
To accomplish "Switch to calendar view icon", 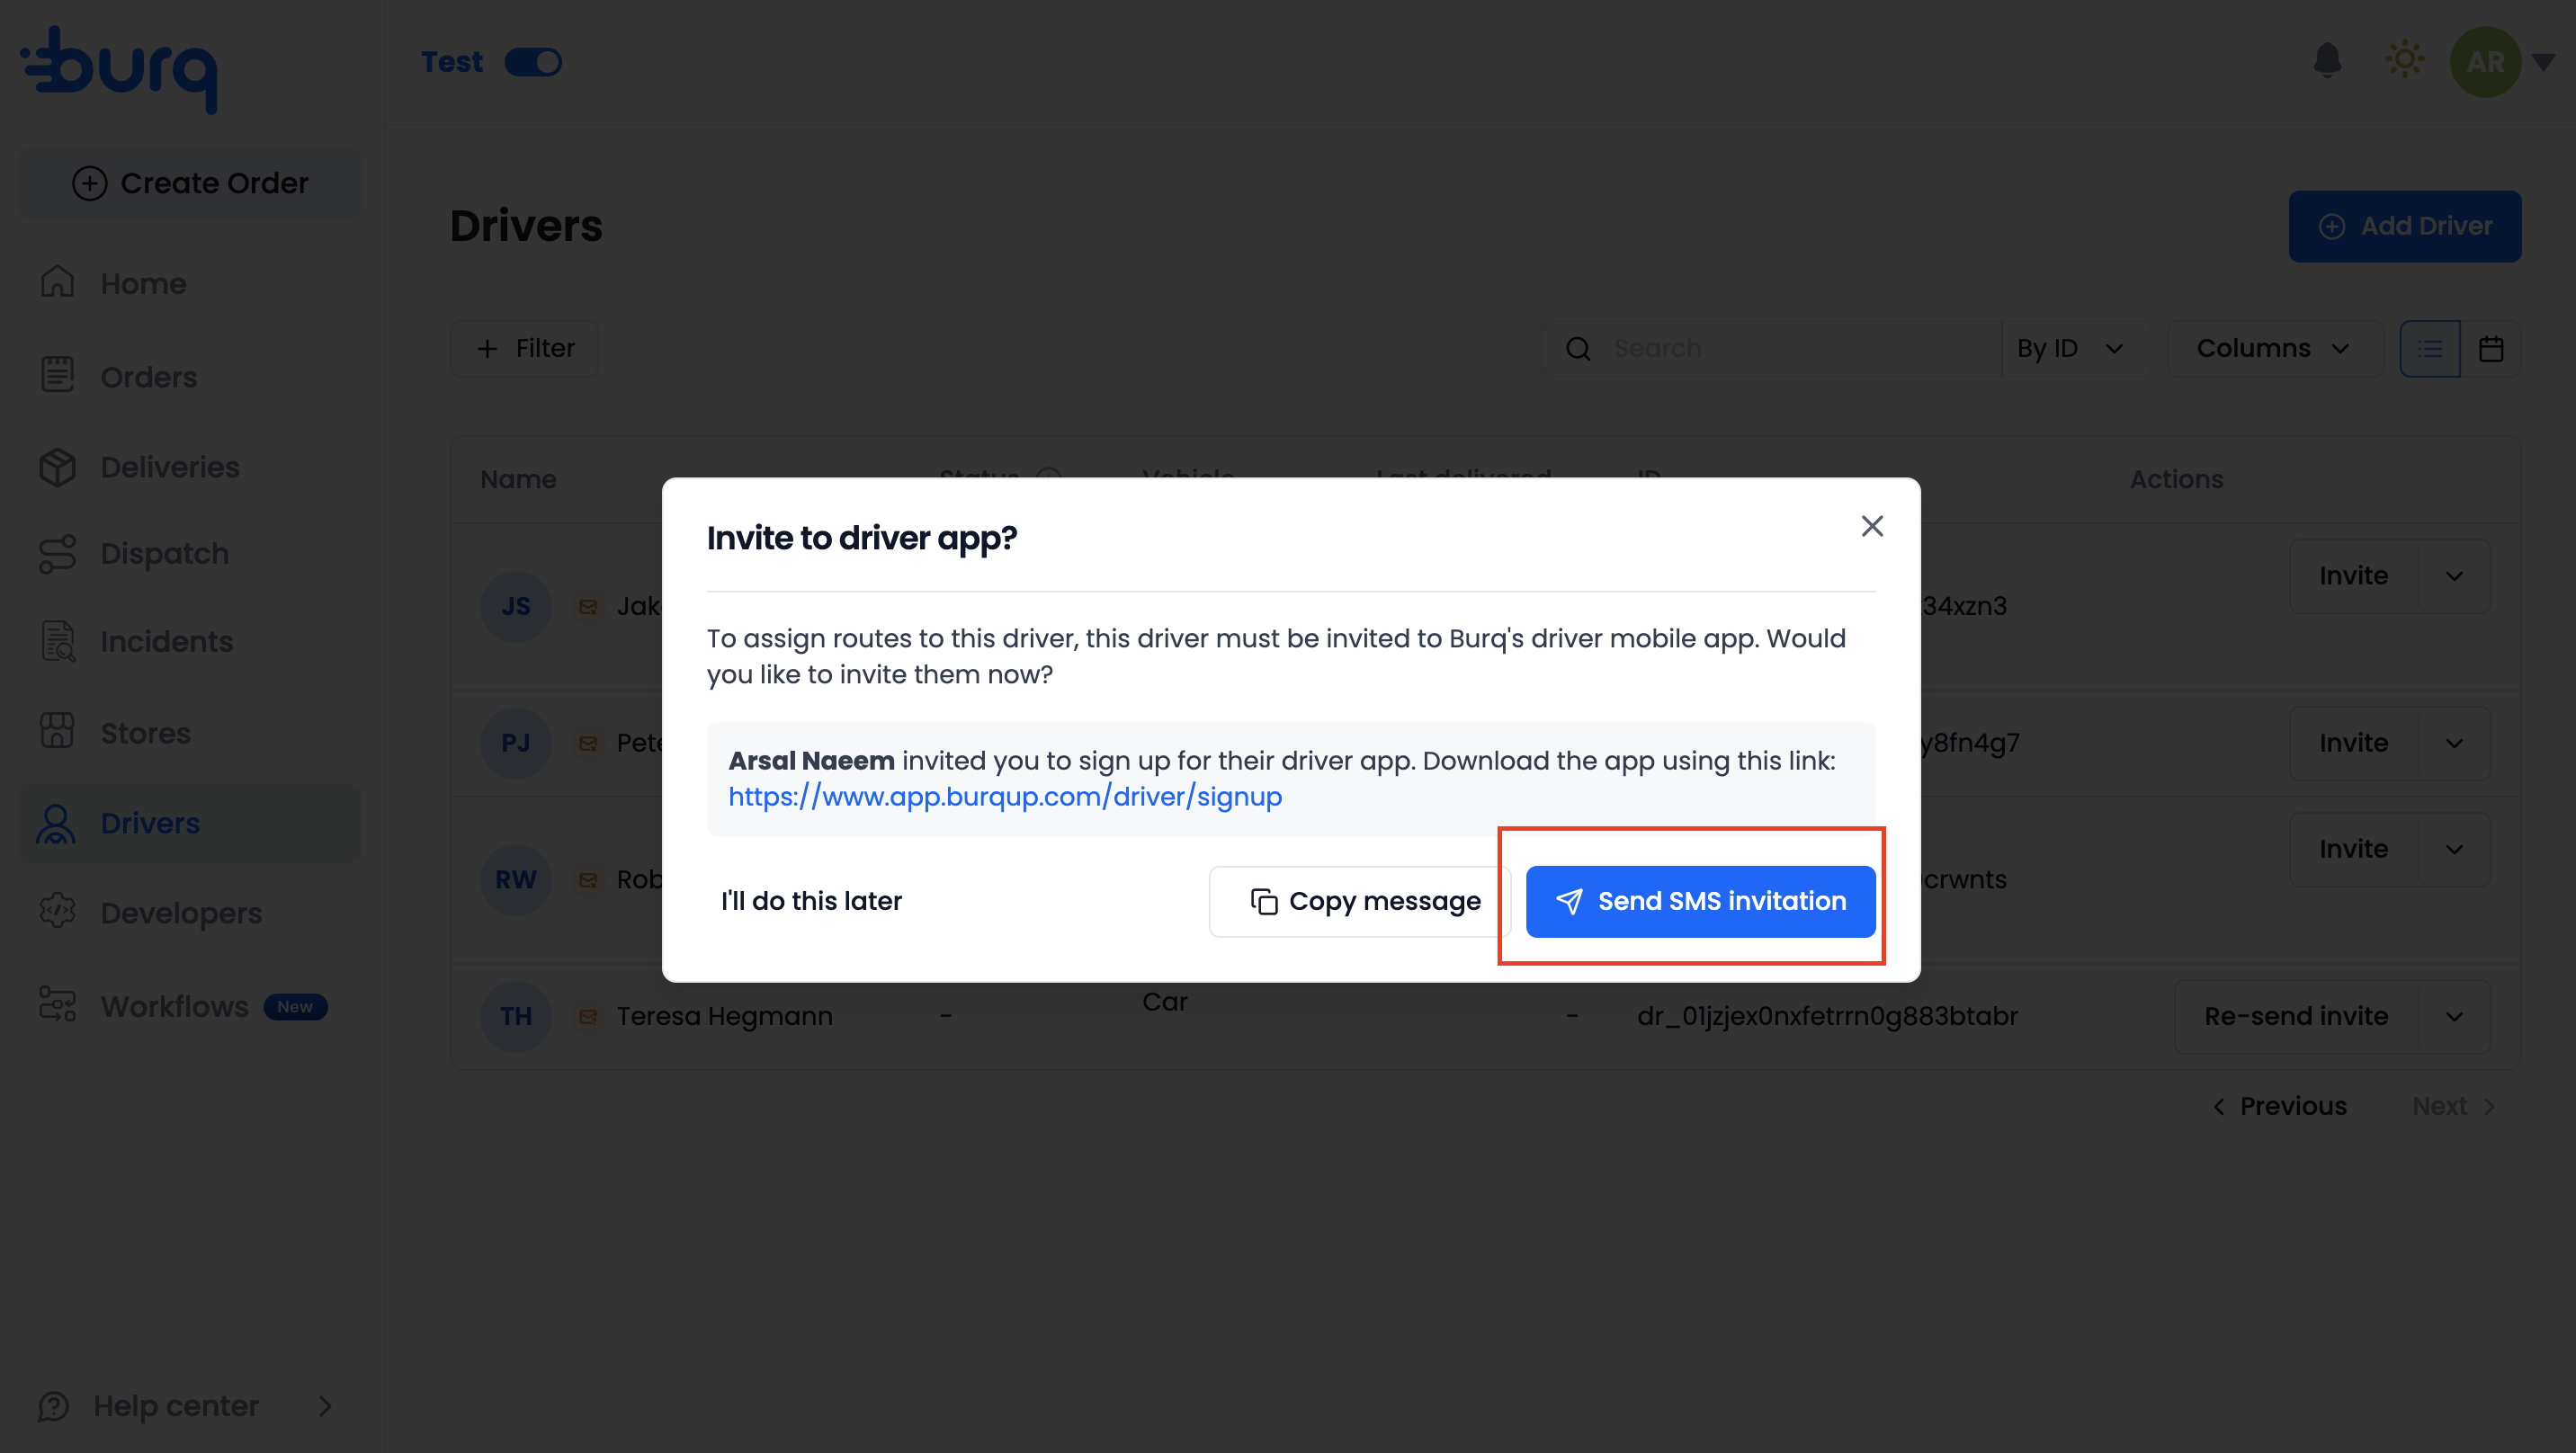I will 2491,348.
